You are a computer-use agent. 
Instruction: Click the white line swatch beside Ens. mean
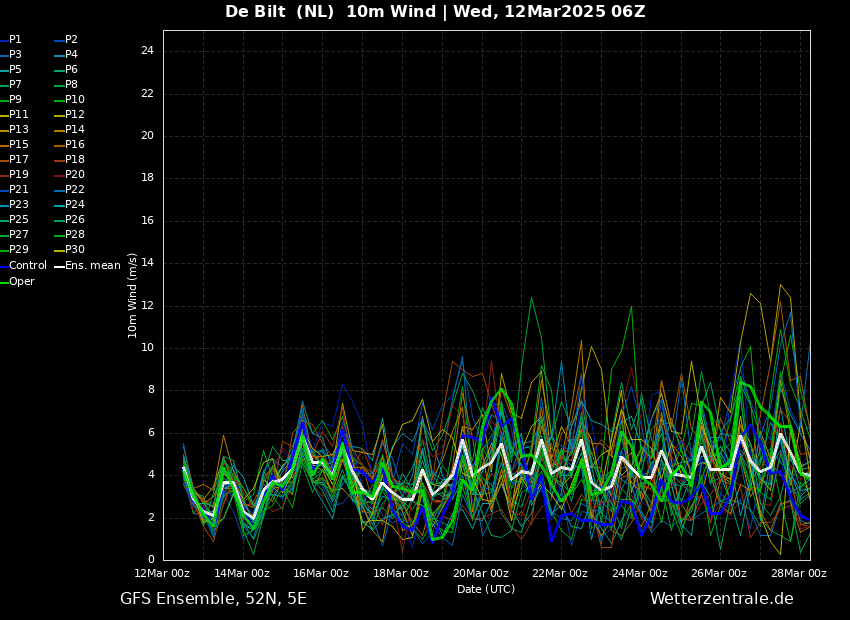click(59, 266)
